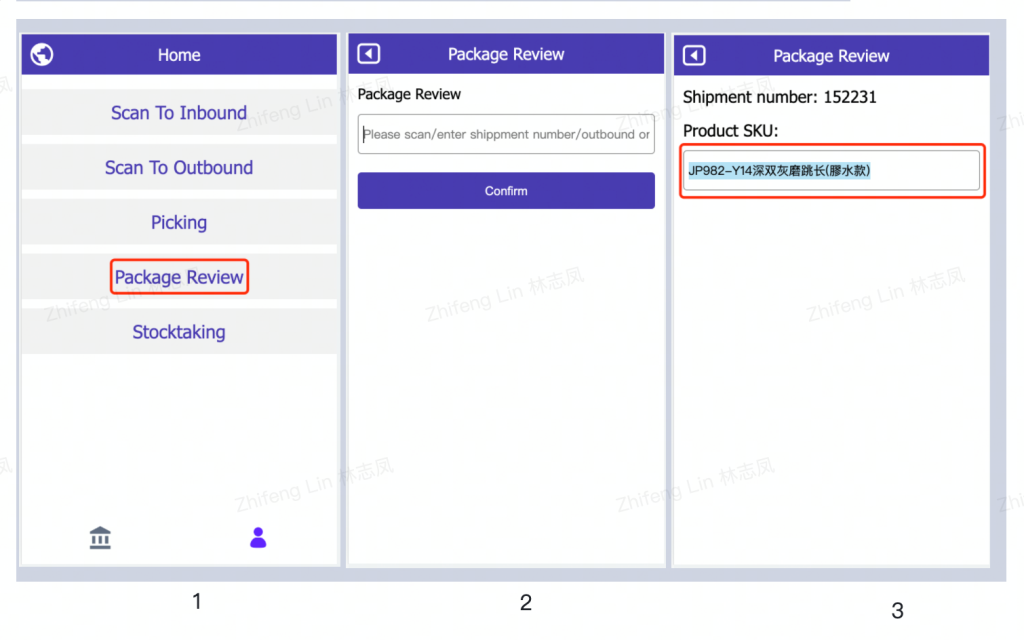Click Package Review title on SKU screen
The image size is (1024, 640).
click(831, 56)
